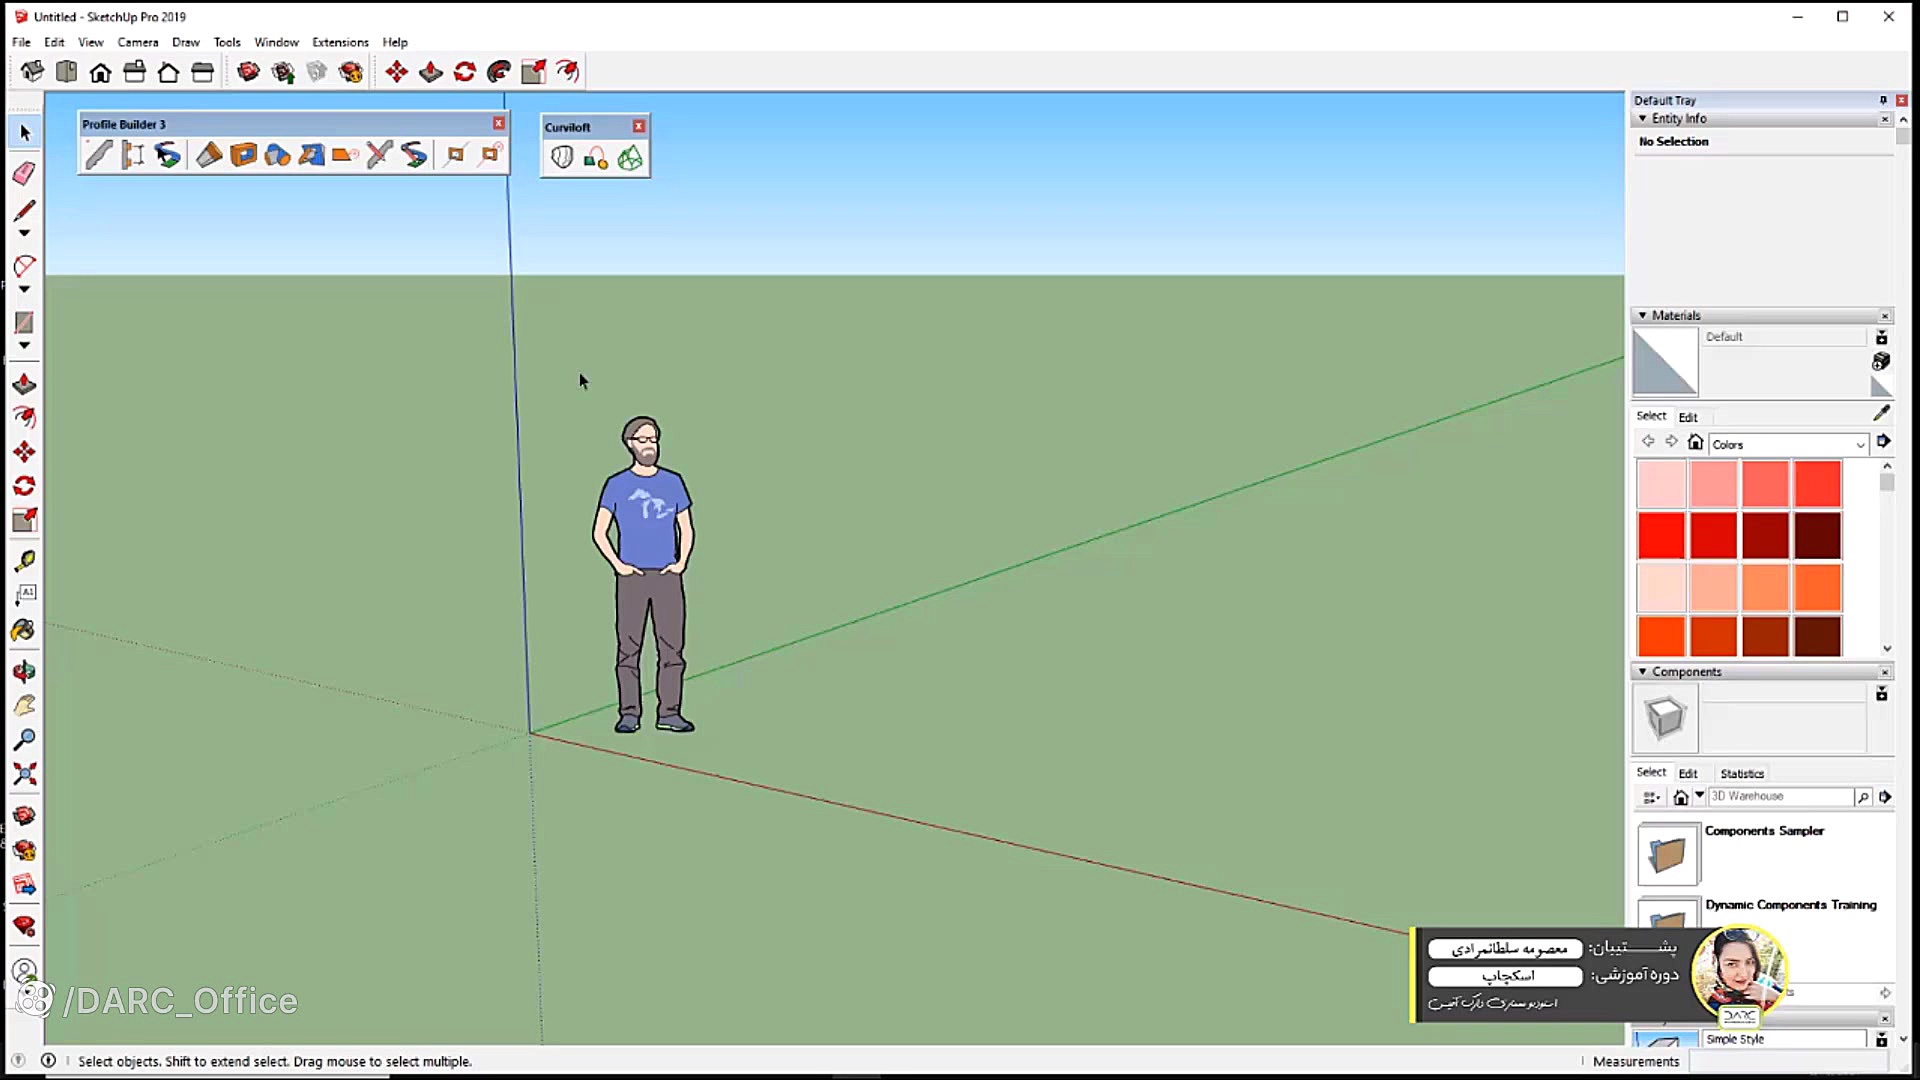Toggle Components secondary selection pane
Screen dimensions: 1920x1080
[x=1881, y=694]
